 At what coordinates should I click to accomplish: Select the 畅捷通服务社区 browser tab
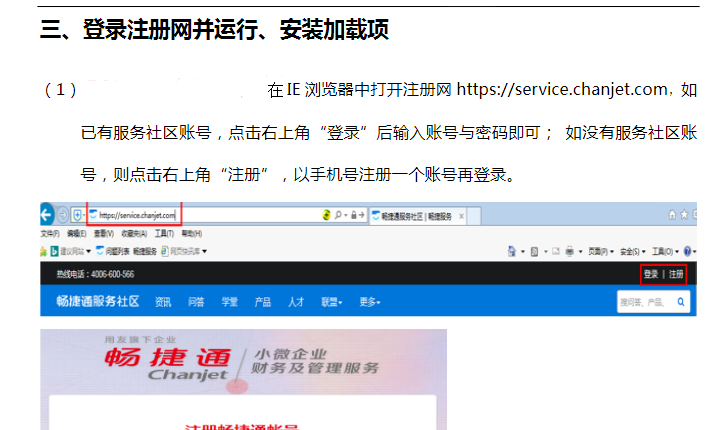click(415, 215)
